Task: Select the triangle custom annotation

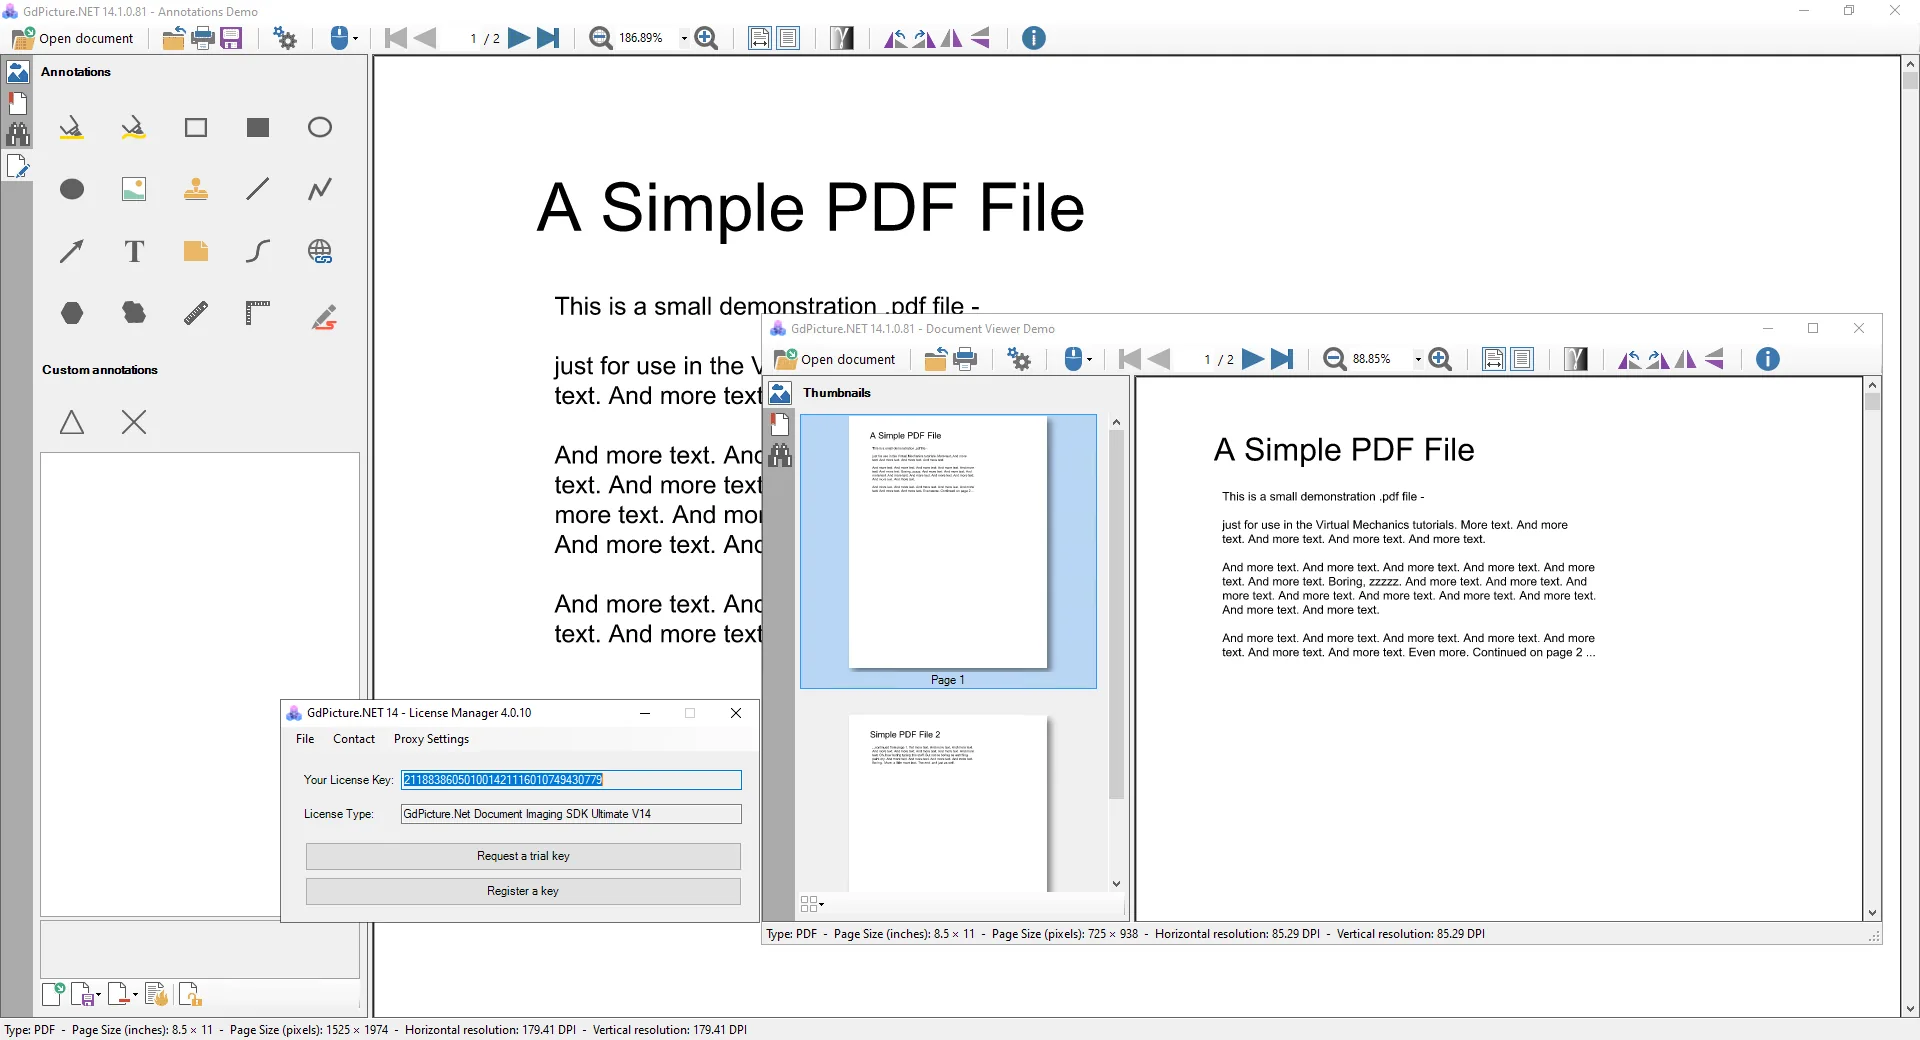Action: (72, 422)
